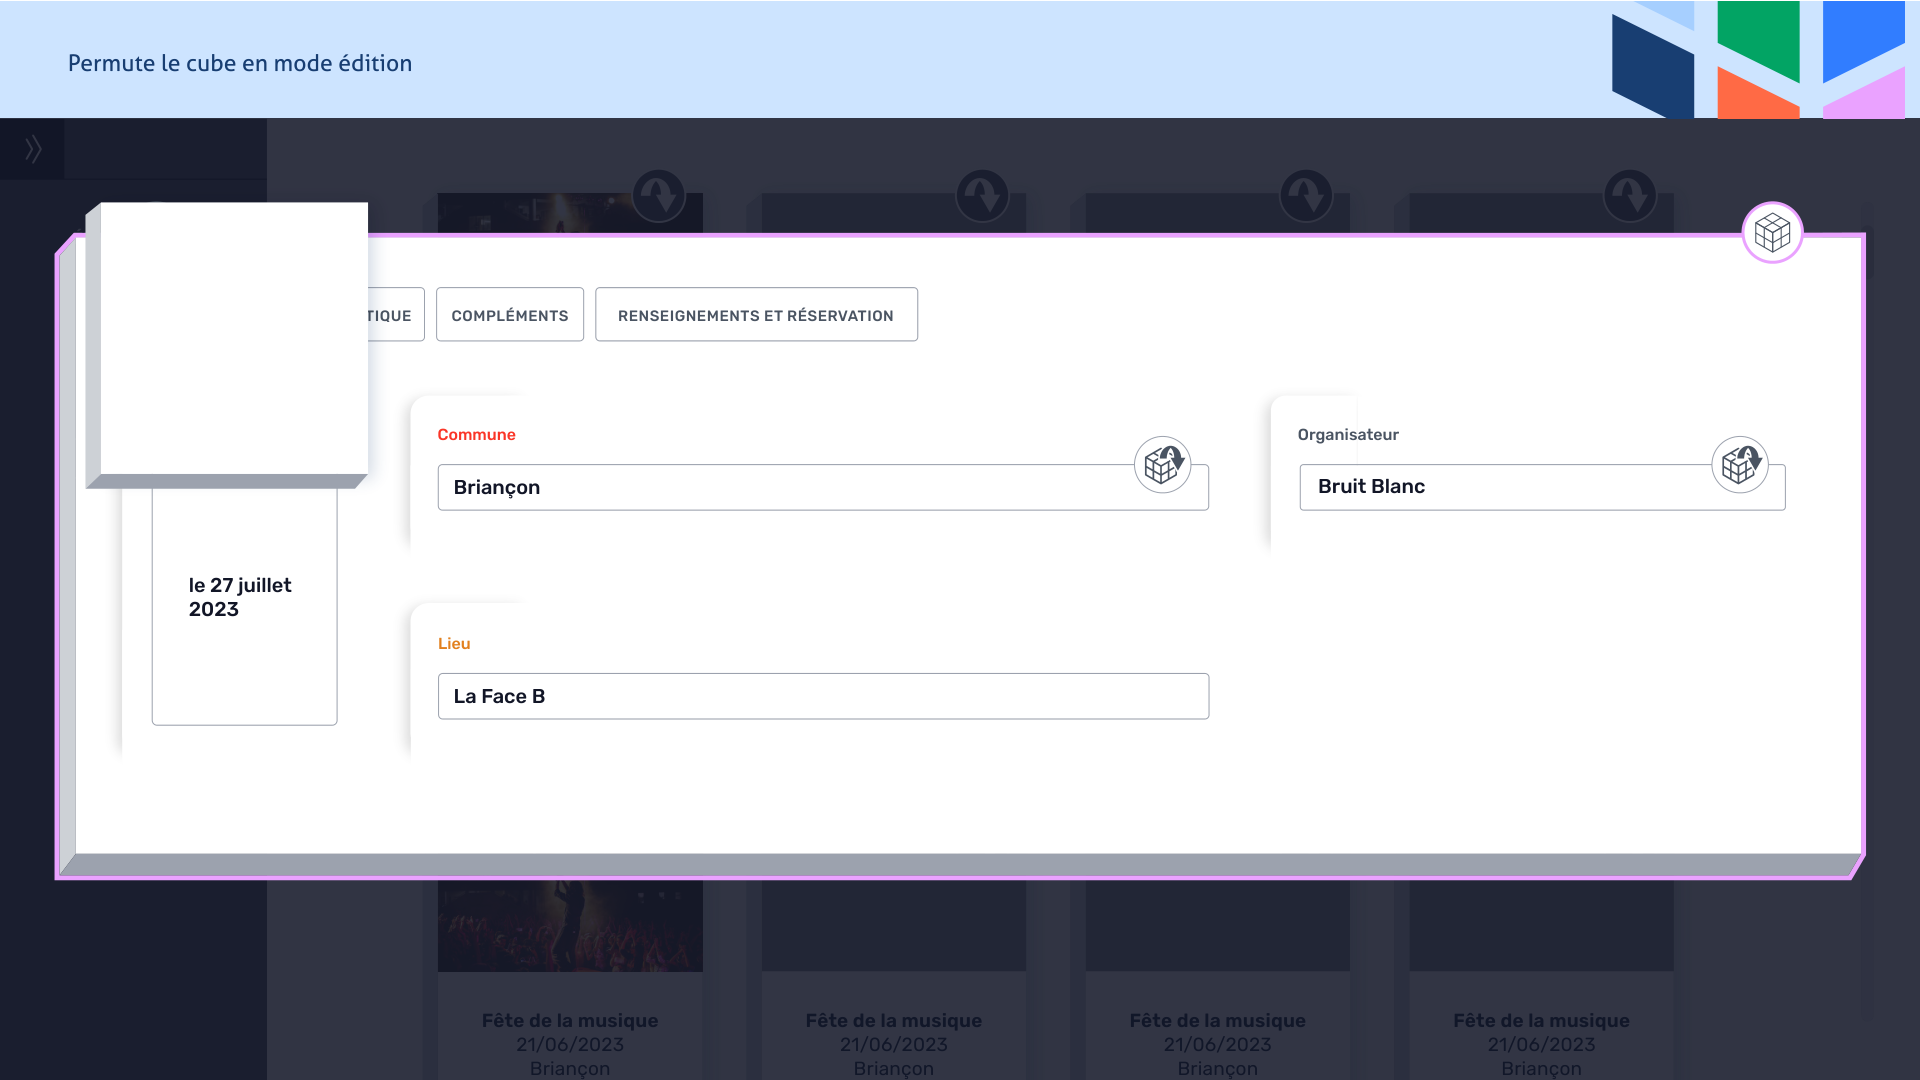Click the Organisateur field with Bruit Blanc

point(1500,488)
